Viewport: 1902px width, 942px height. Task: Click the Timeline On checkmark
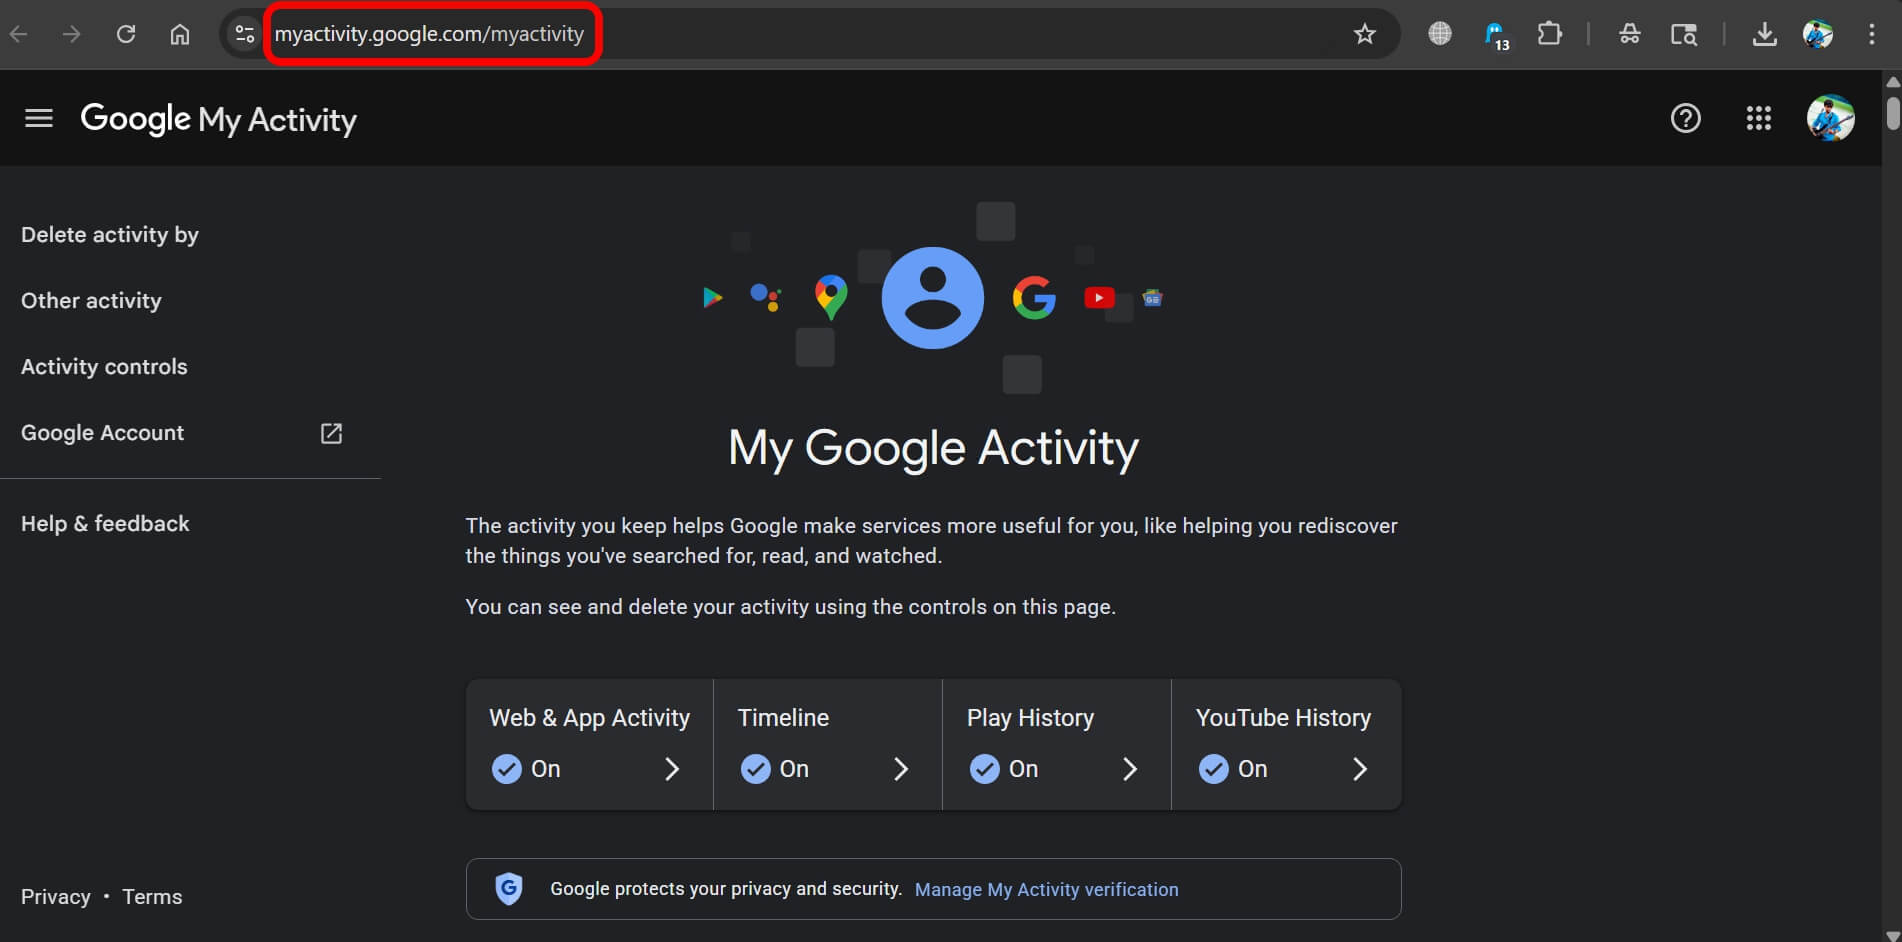pos(755,769)
